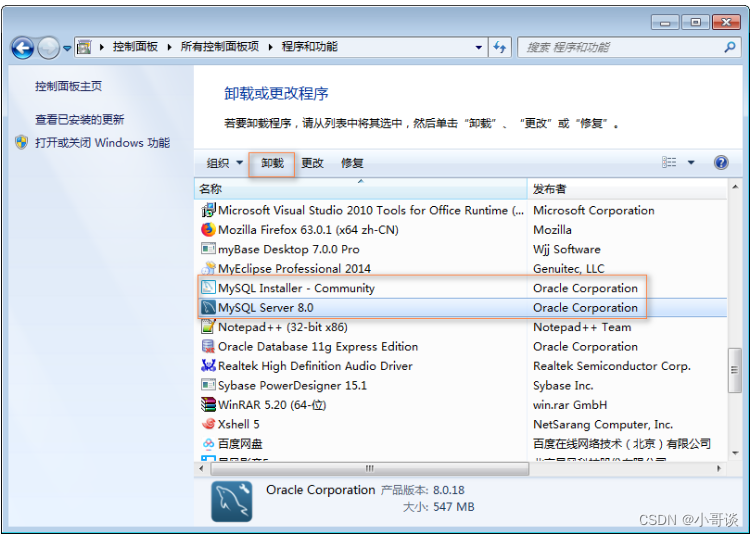
Task: Expand the address bar history dropdown
Action: pos(478,47)
